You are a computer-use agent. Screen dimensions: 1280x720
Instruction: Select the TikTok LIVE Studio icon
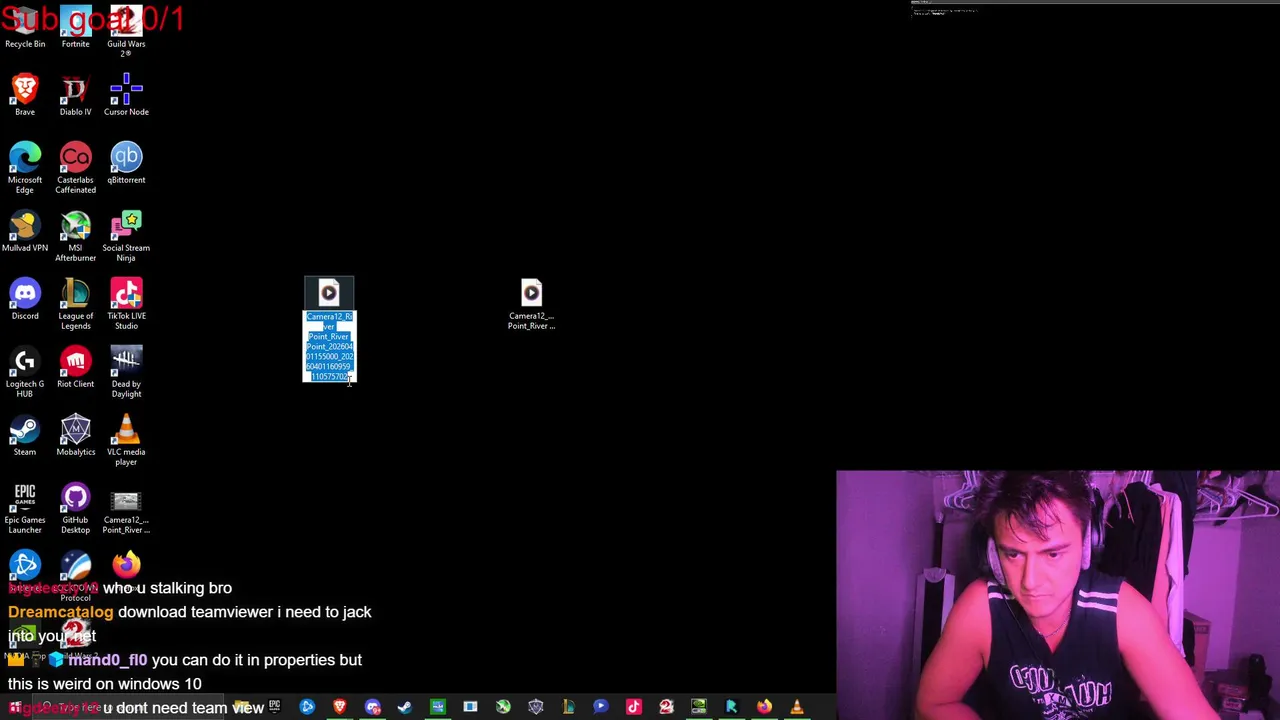coord(126,303)
